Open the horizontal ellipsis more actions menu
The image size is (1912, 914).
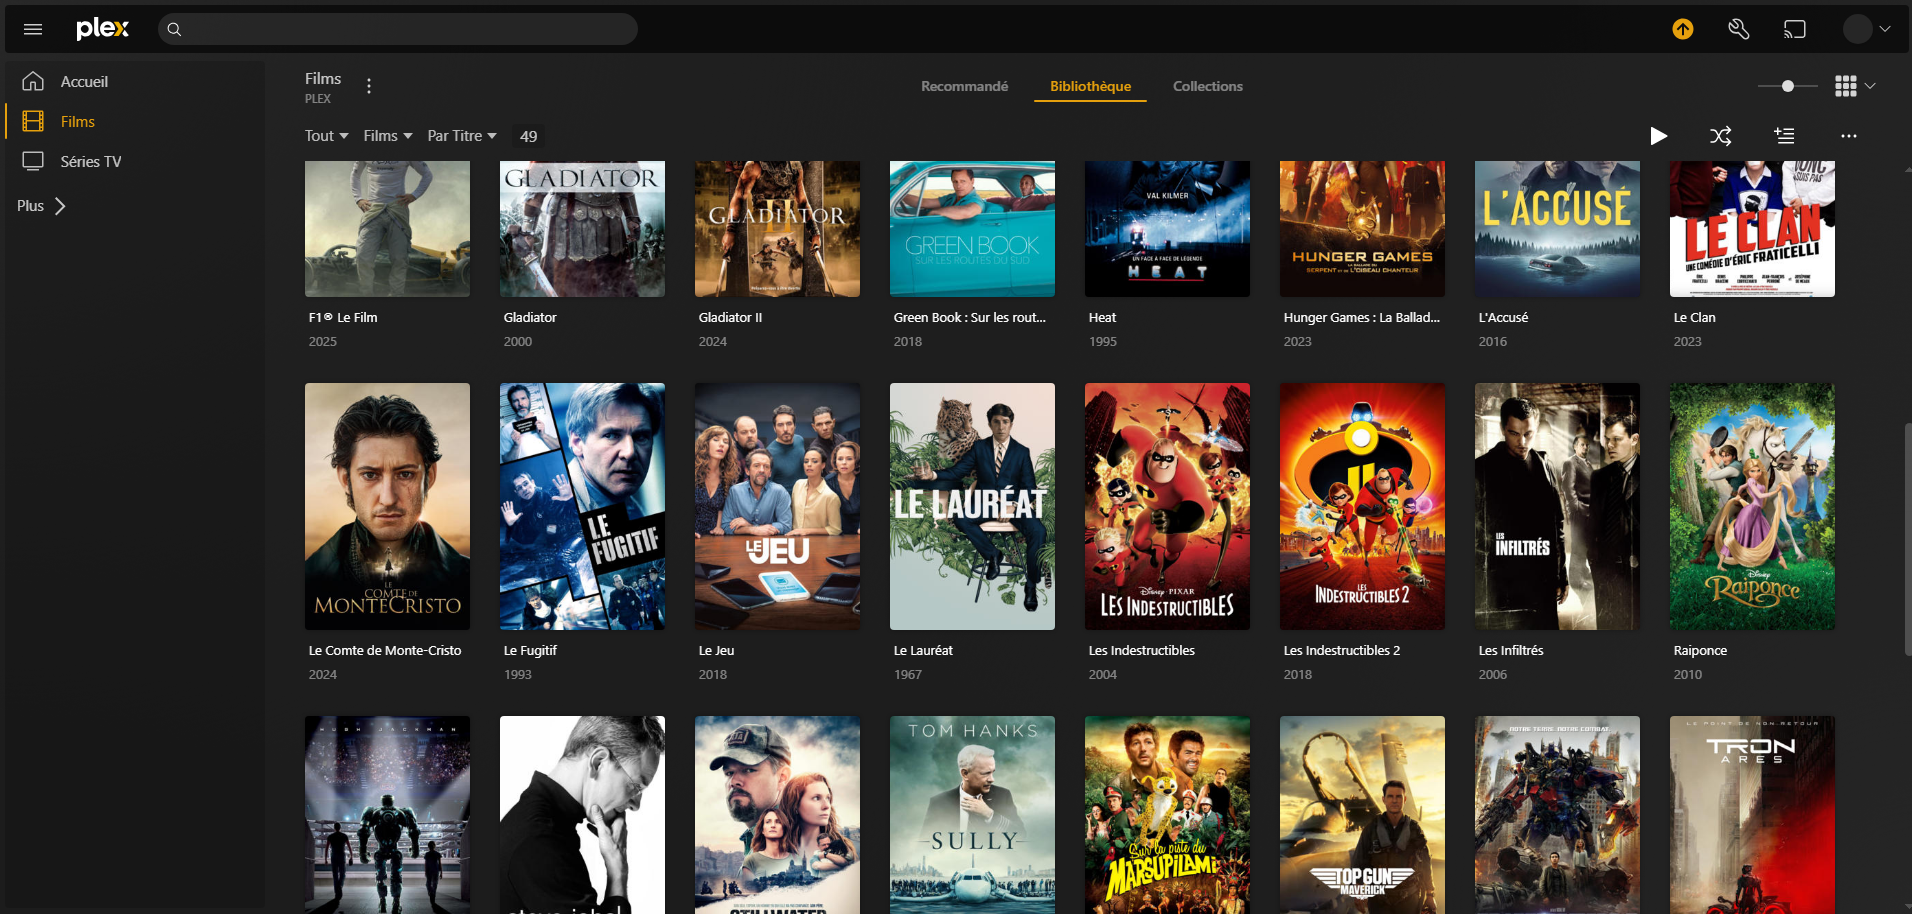click(1848, 136)
